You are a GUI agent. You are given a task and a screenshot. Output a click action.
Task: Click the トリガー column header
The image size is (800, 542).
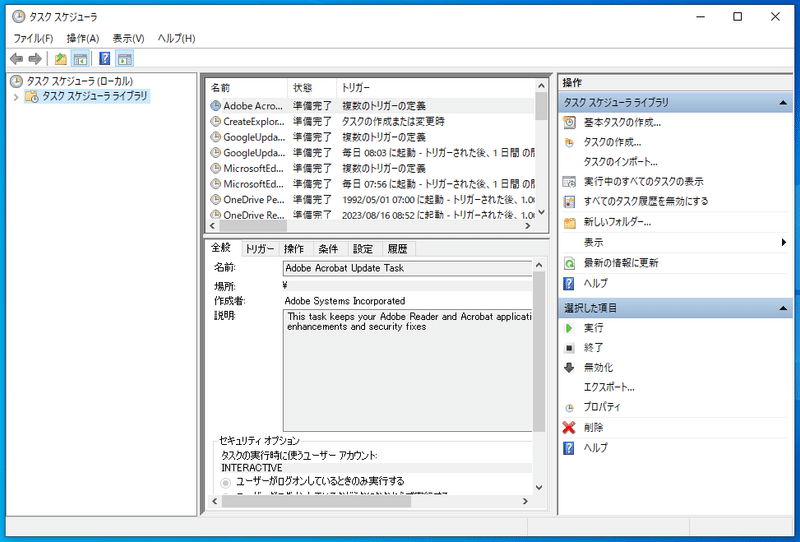tap(436, 88)
